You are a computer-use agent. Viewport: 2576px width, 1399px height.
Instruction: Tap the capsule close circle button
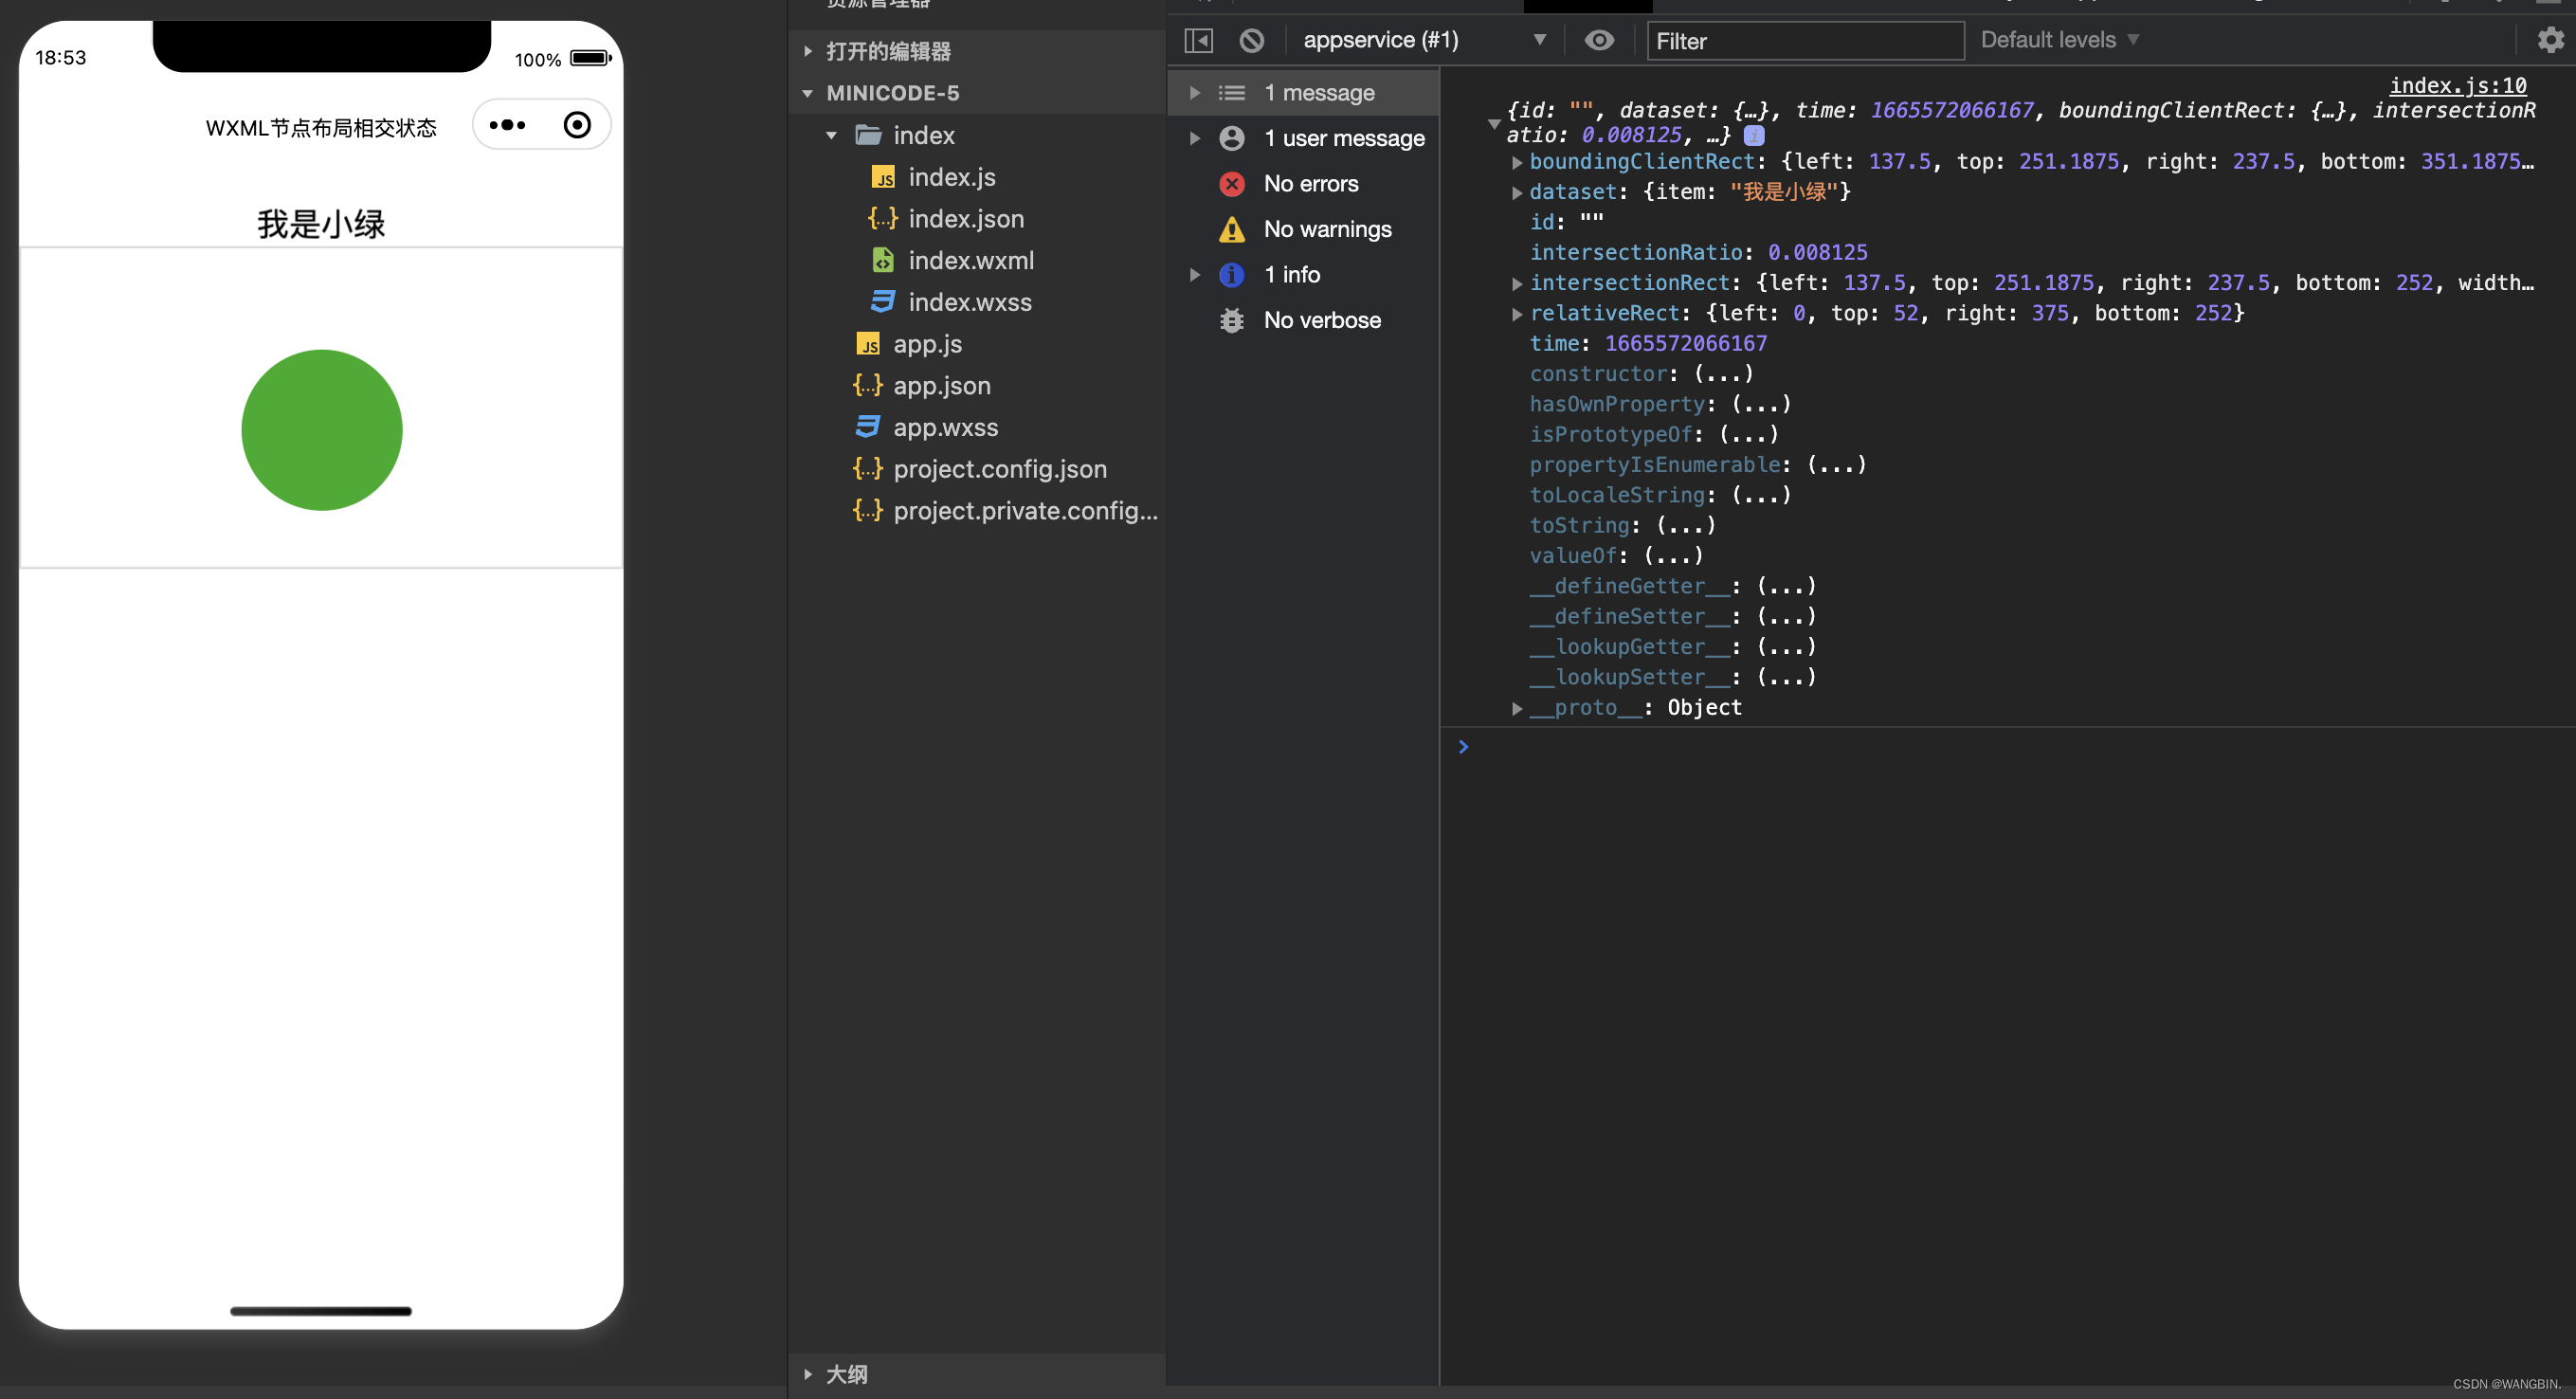click(x=577, y=125)
